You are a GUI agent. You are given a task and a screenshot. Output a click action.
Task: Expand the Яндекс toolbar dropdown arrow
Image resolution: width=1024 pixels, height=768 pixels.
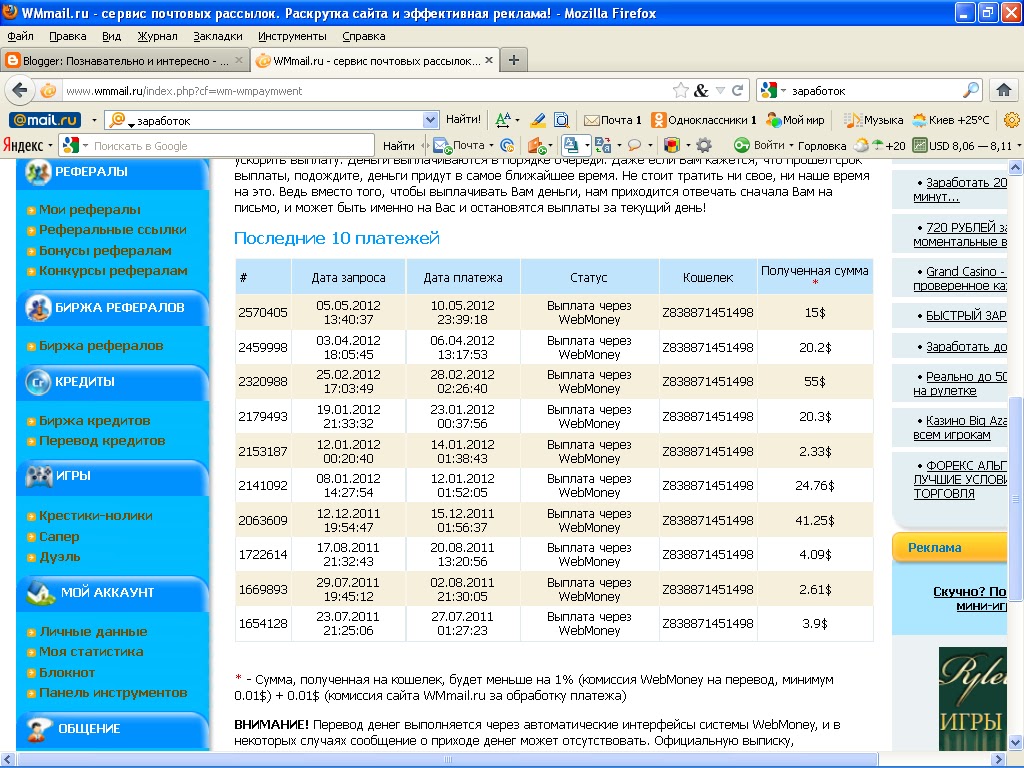50,146
